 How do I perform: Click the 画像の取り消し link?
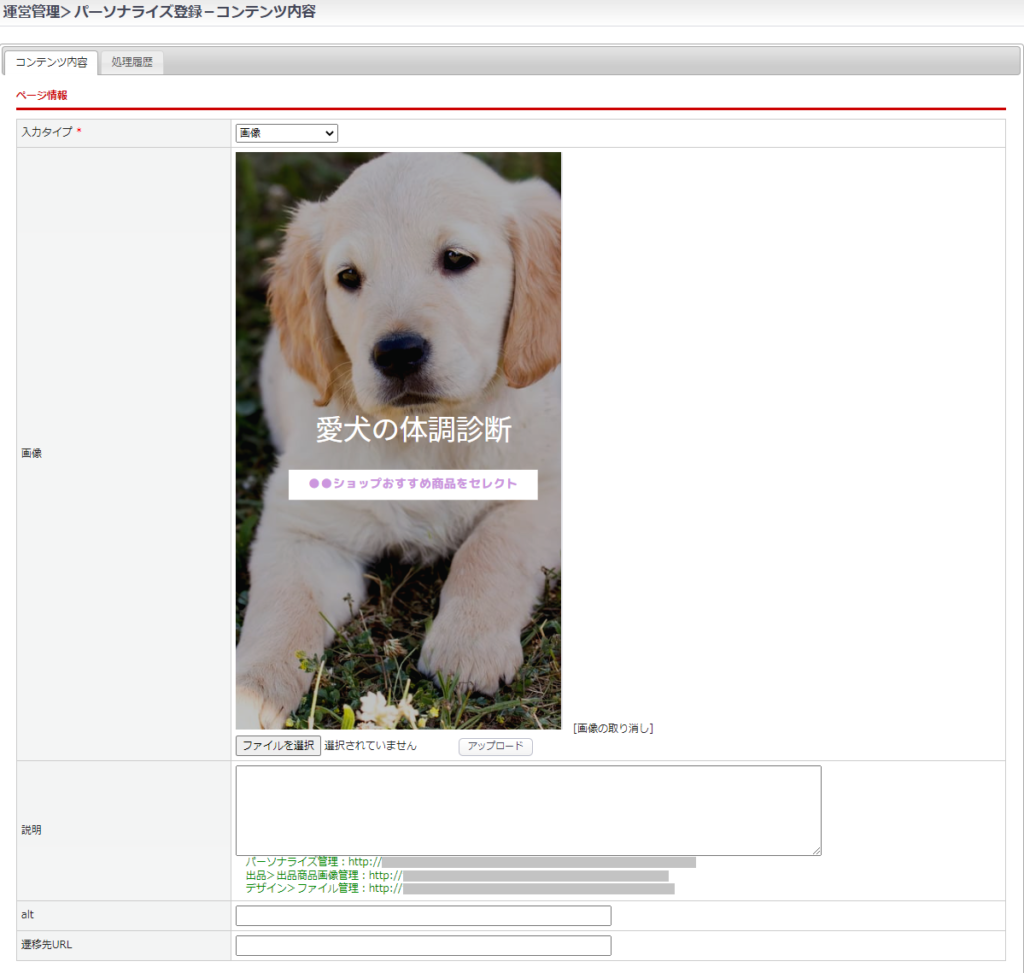(613, 728)
